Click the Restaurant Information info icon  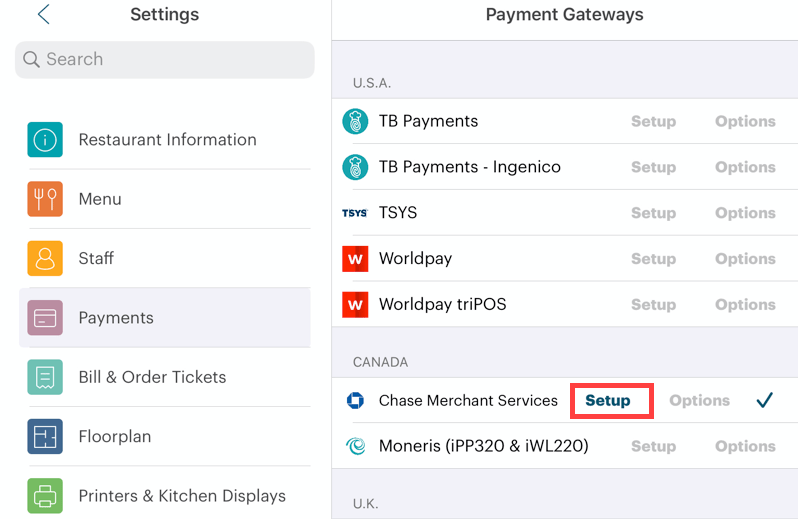[x=45, y=140]
